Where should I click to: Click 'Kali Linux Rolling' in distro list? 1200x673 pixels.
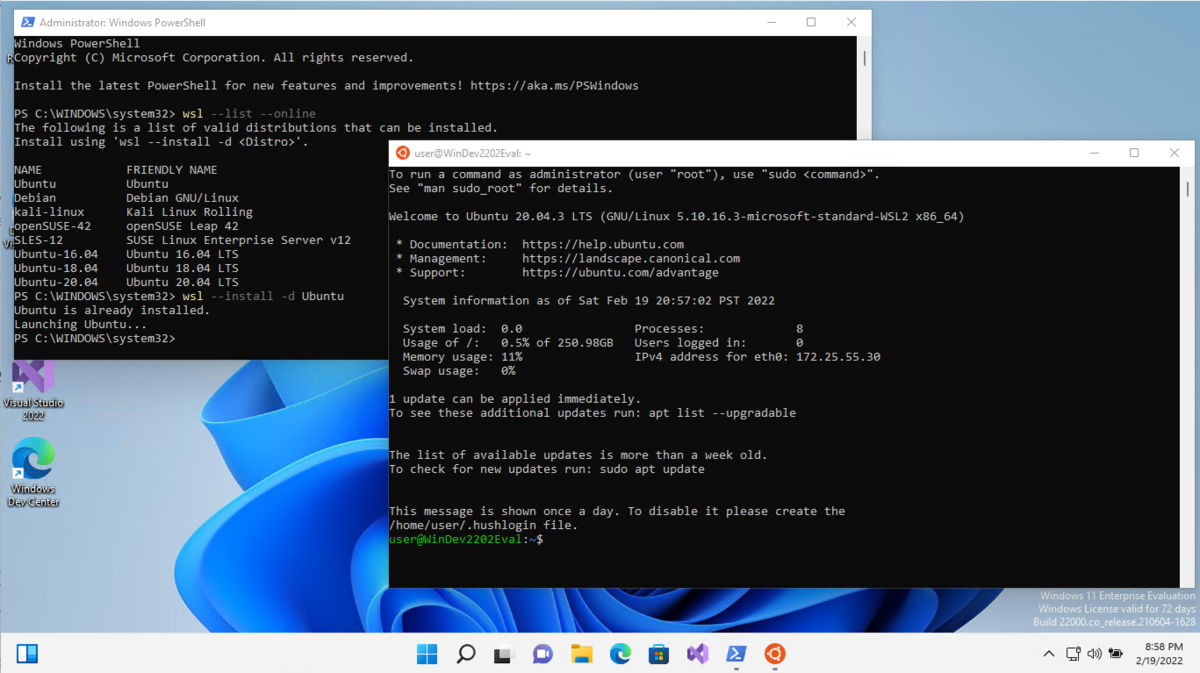coord(189,212)
